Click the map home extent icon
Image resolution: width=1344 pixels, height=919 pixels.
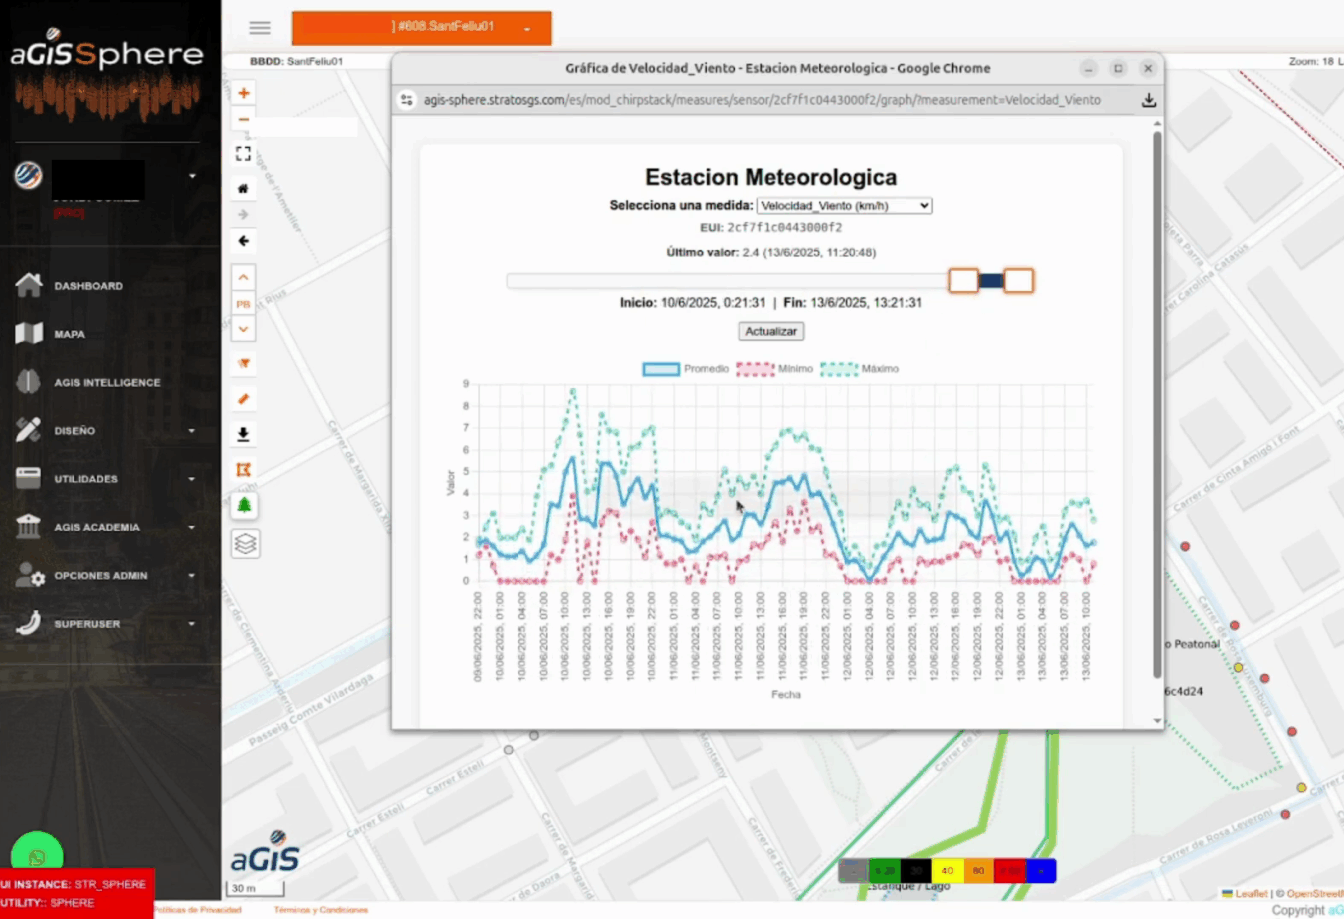tap(243, 188)
